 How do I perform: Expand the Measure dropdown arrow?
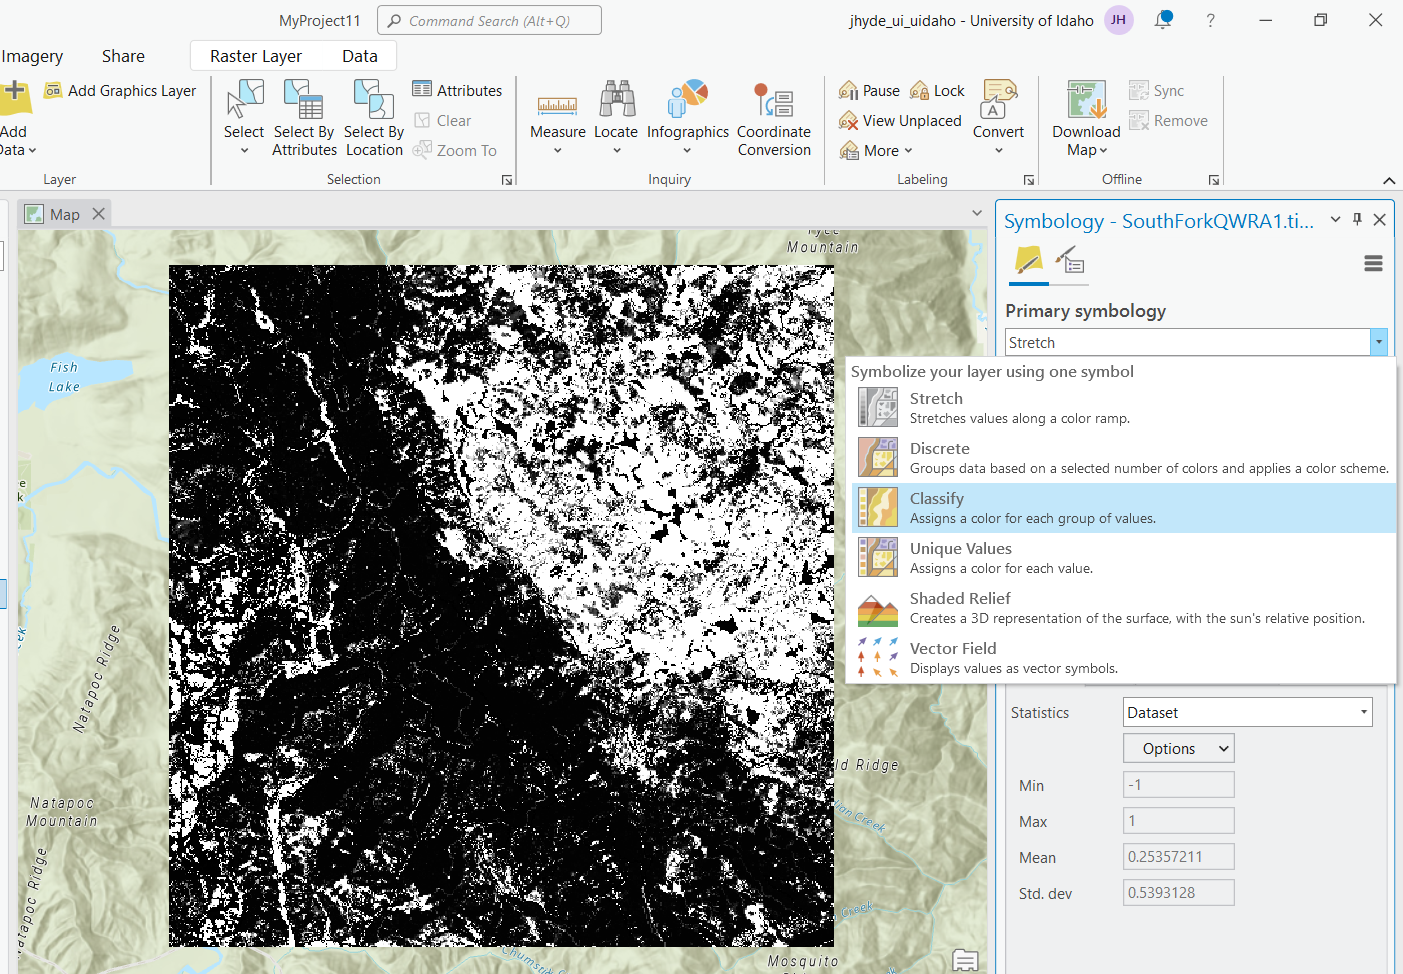(557, 151)
